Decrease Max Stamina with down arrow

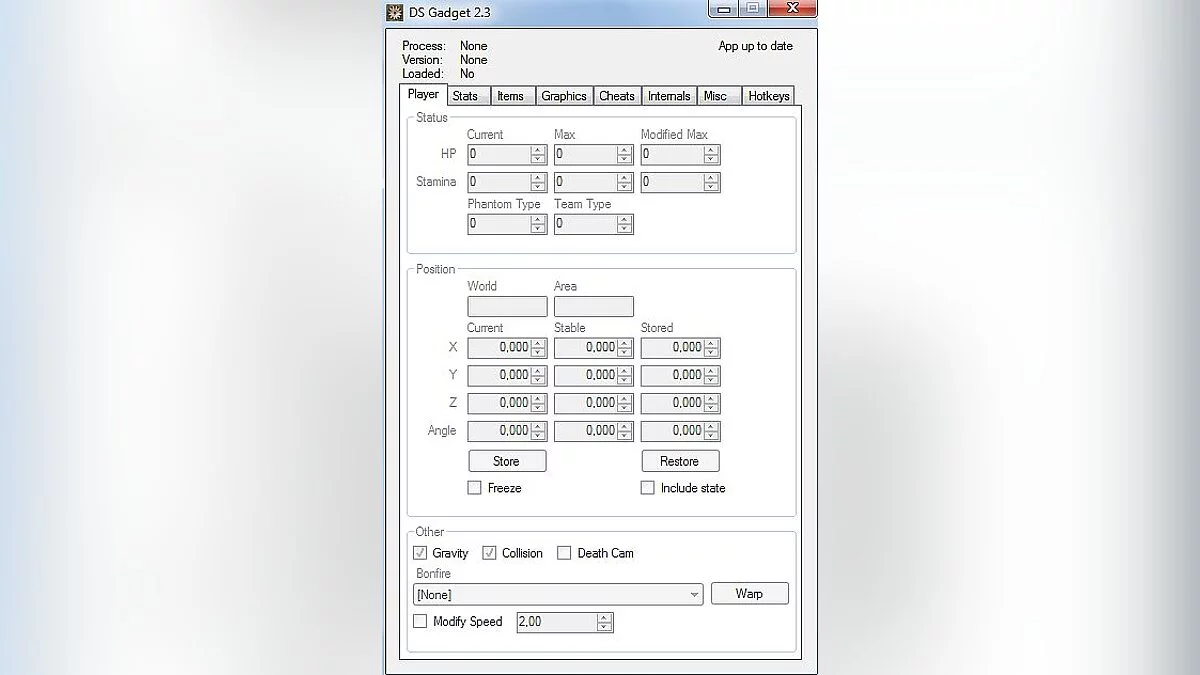point(625,187)
